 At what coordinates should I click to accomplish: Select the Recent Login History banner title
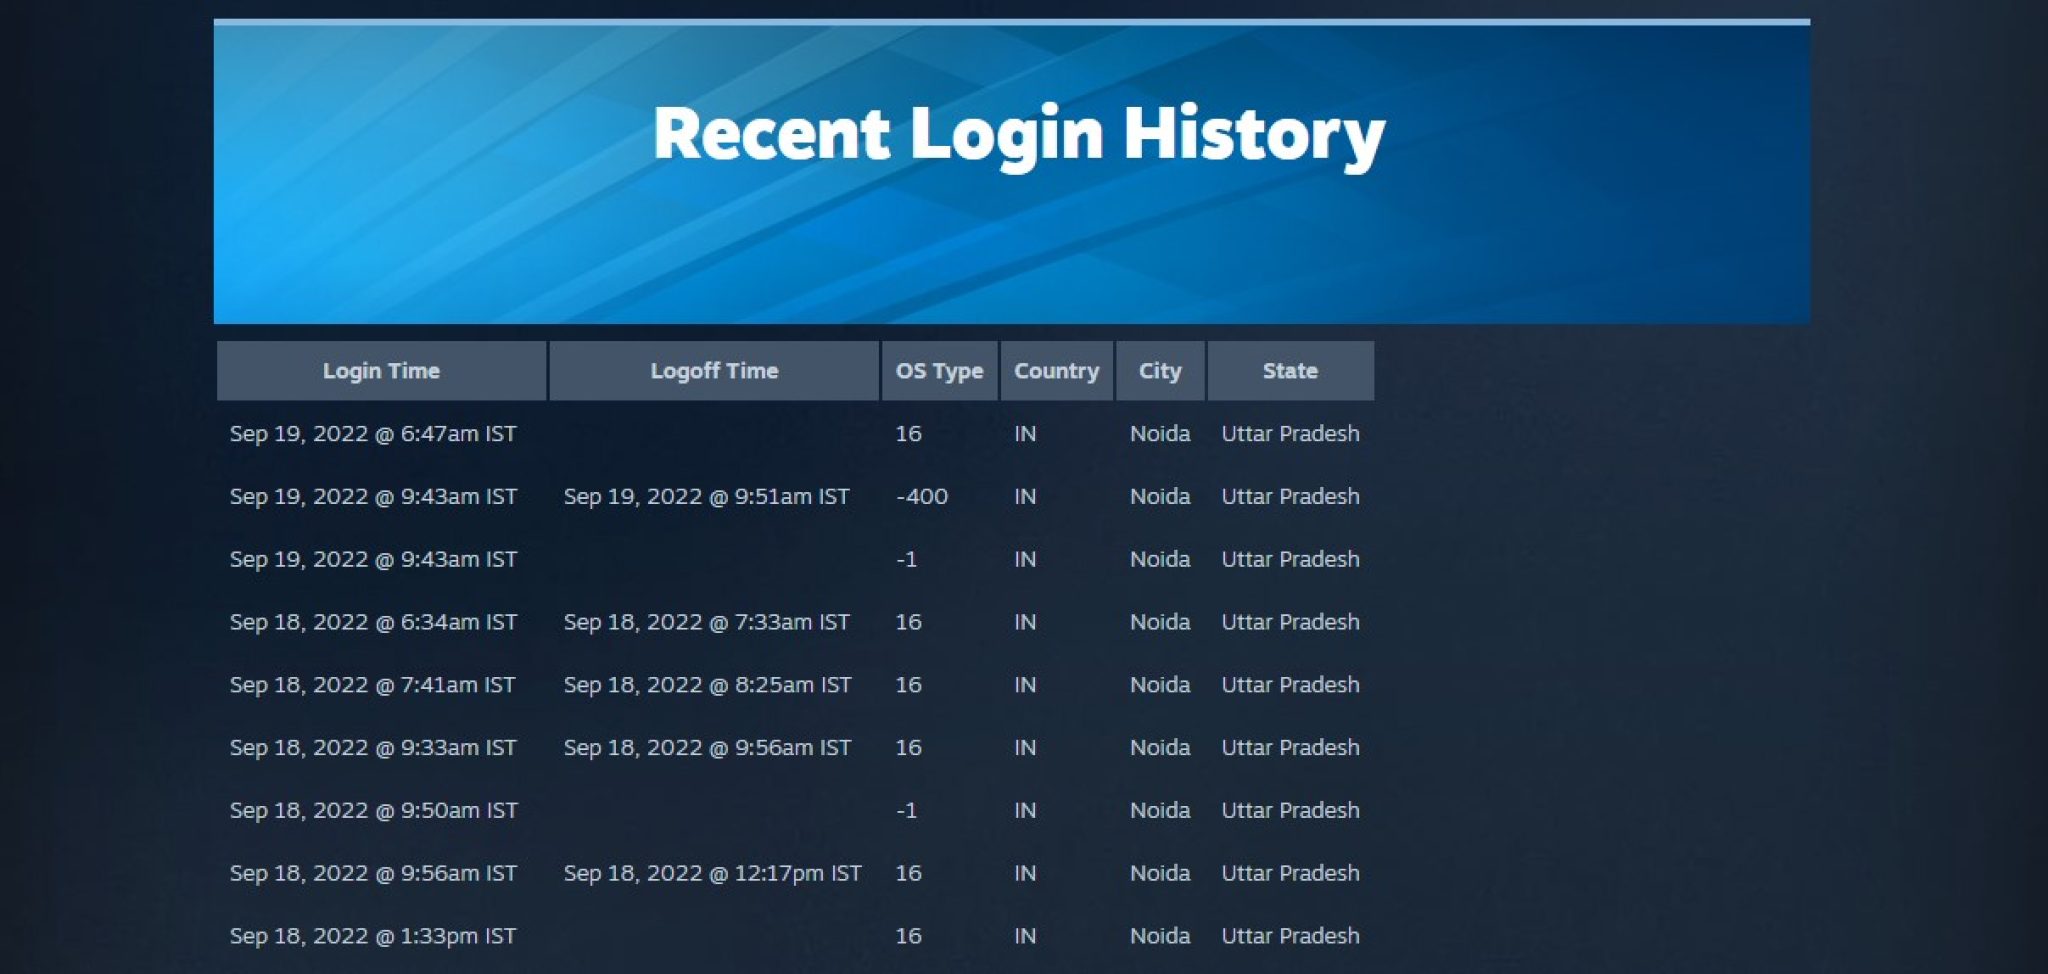click(1019, 134)
